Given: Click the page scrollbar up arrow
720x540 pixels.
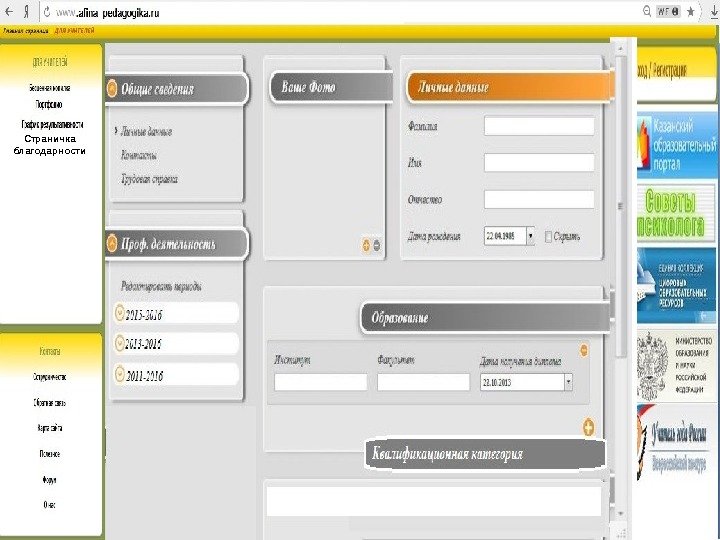Looking at the screenshot, I should 620,48.
